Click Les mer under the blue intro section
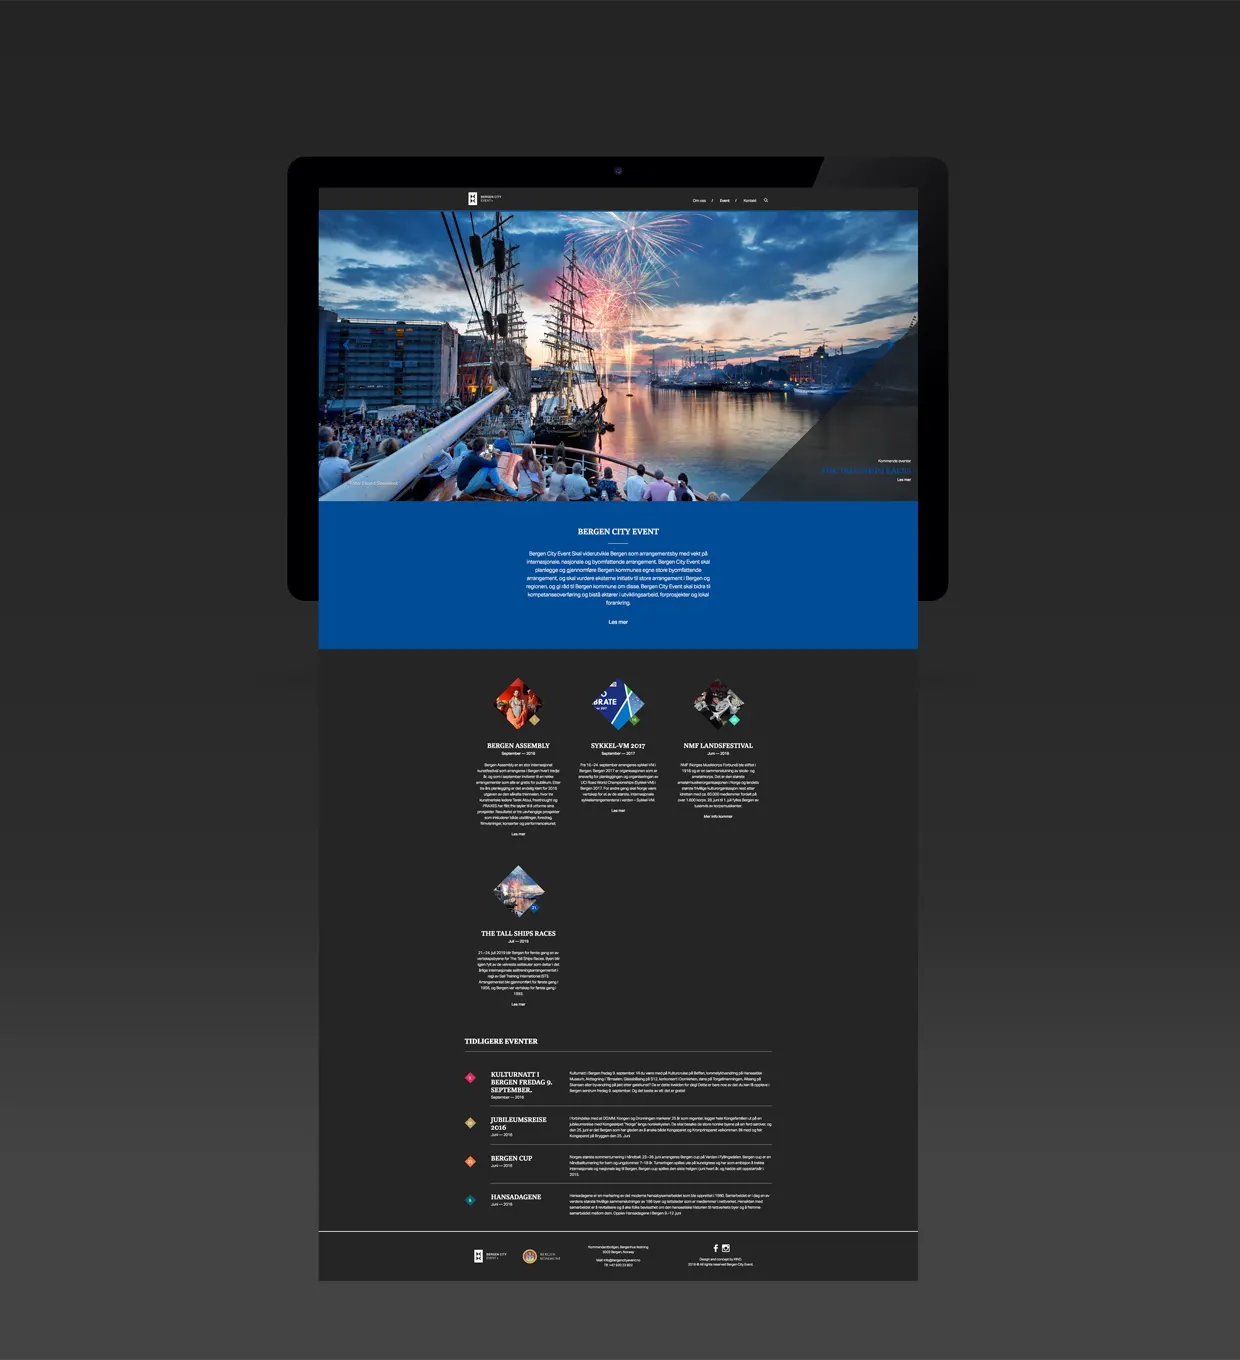Image resolution: width=1240 pixels, height=1360 pixels. click(x=618, y=622)
